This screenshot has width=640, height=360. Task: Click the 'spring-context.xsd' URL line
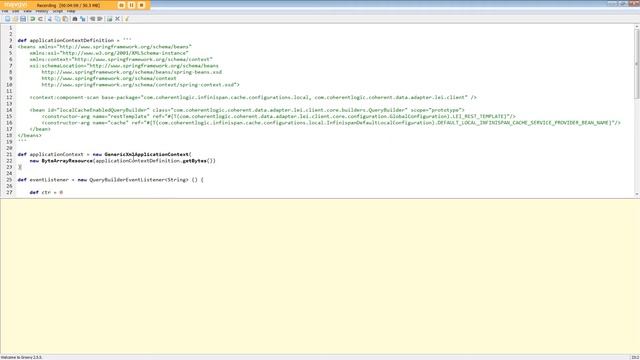tap(140, 84)
